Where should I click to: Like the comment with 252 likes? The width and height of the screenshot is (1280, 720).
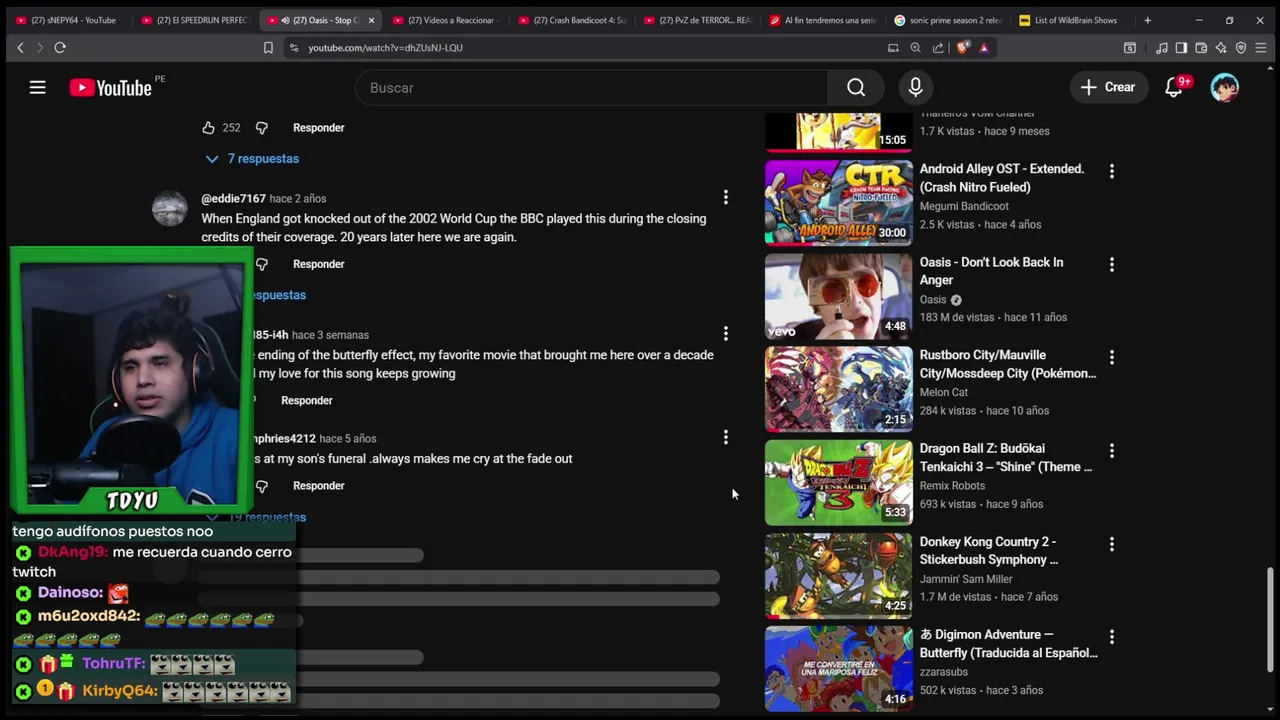coord(208,128)
